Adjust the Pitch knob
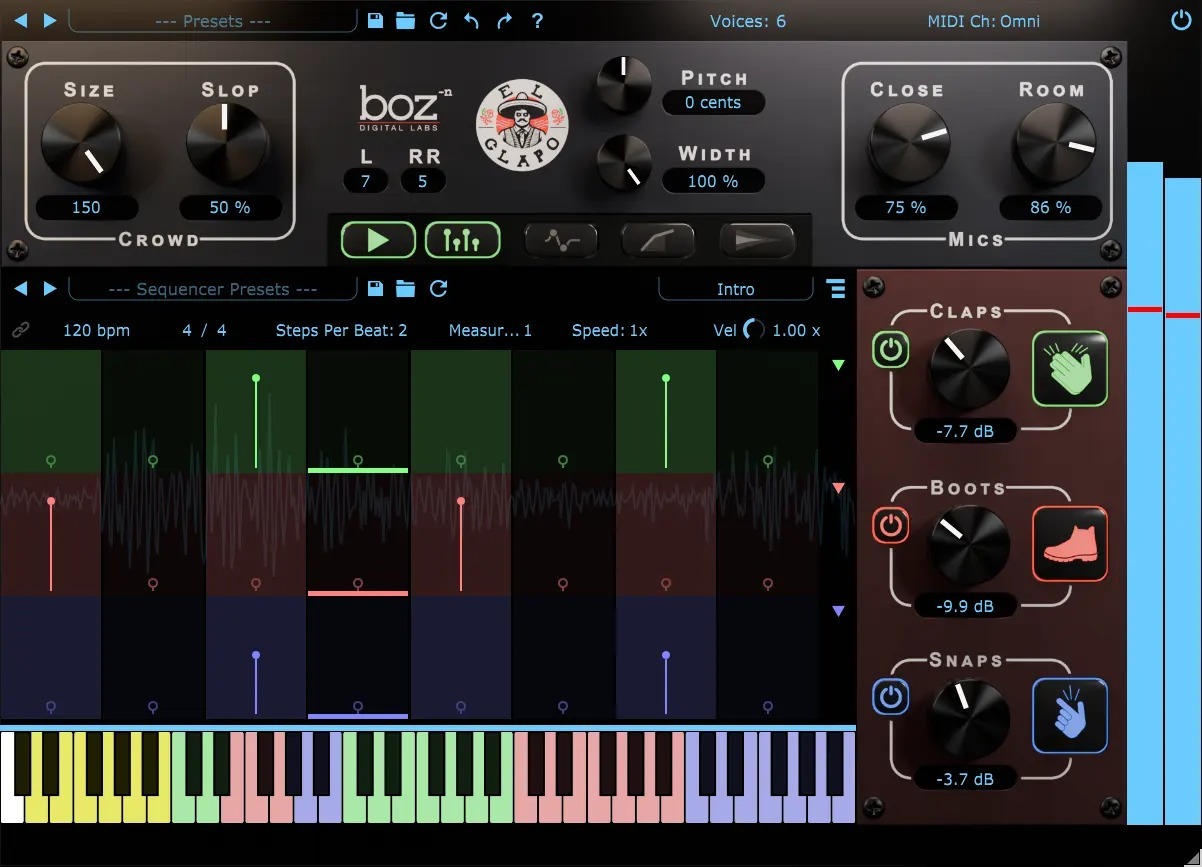 (622, 86)
